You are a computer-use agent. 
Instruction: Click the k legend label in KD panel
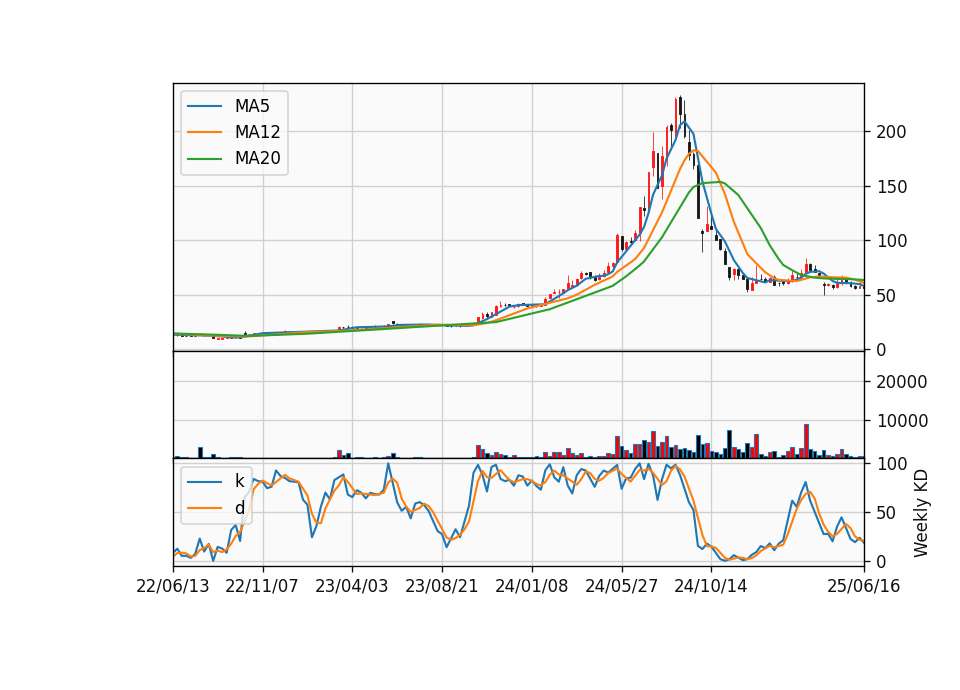[x=239, y=481]
